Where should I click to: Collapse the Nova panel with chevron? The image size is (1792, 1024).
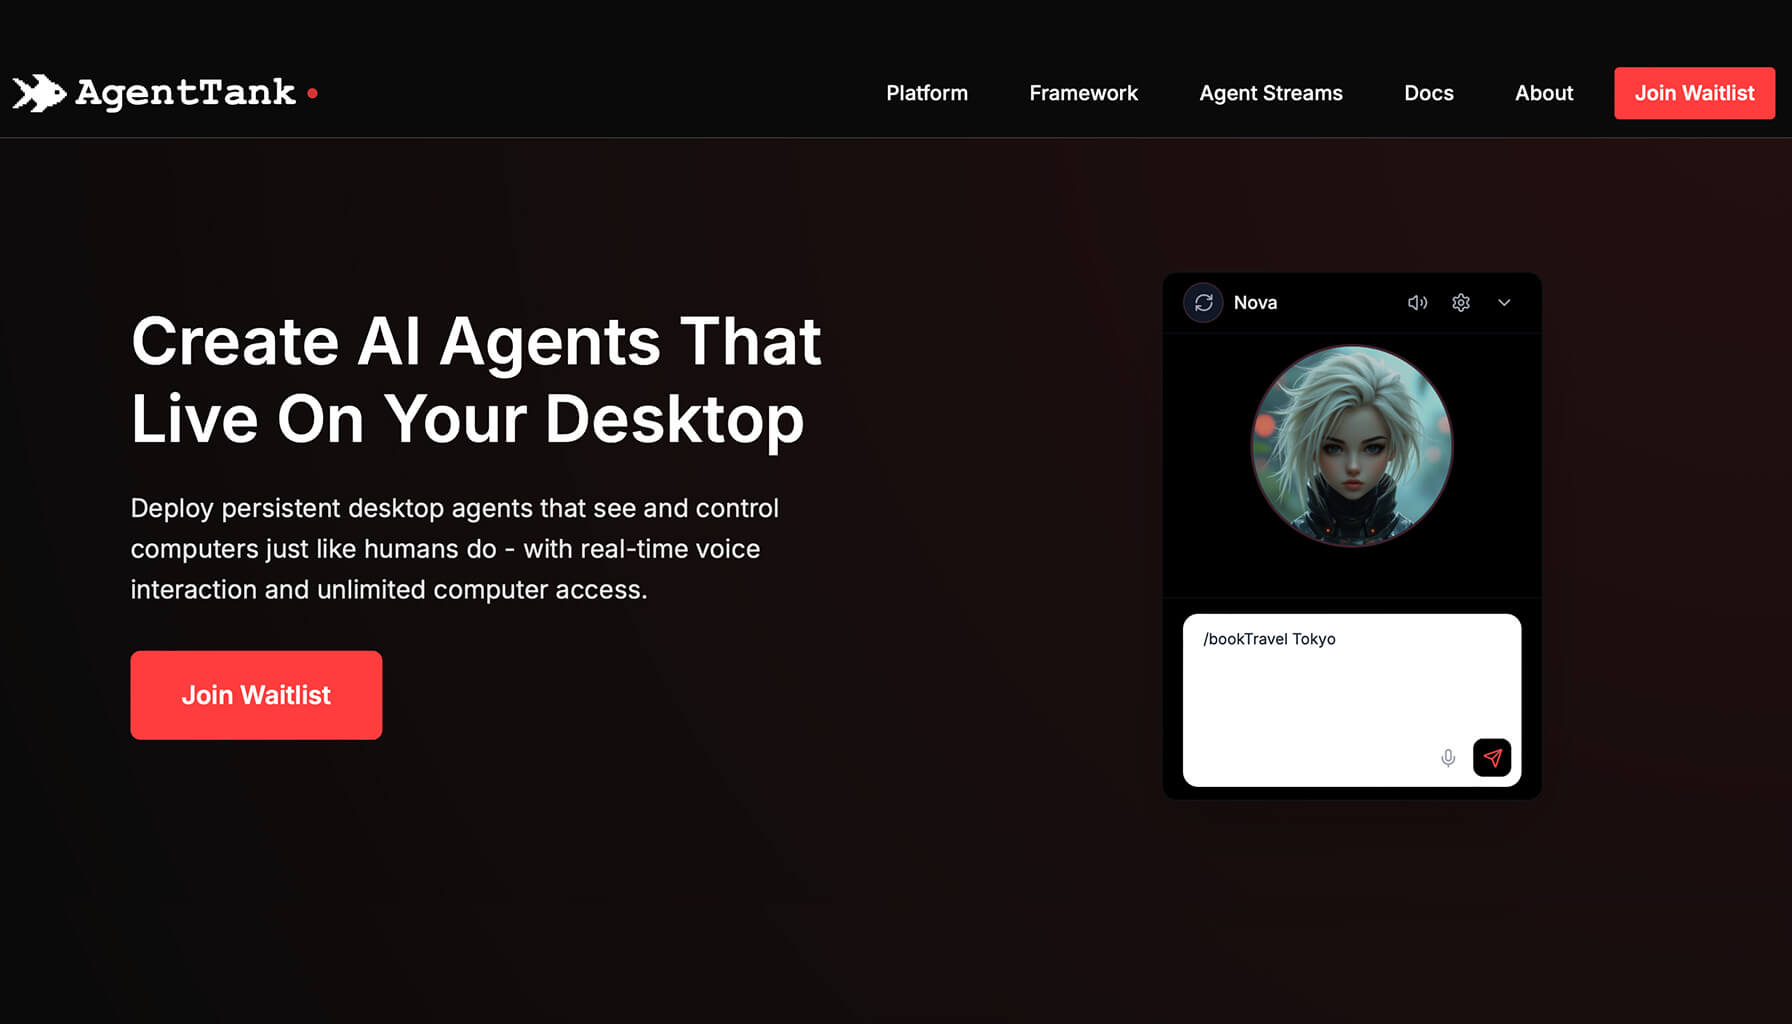(x=1504, y=302)
